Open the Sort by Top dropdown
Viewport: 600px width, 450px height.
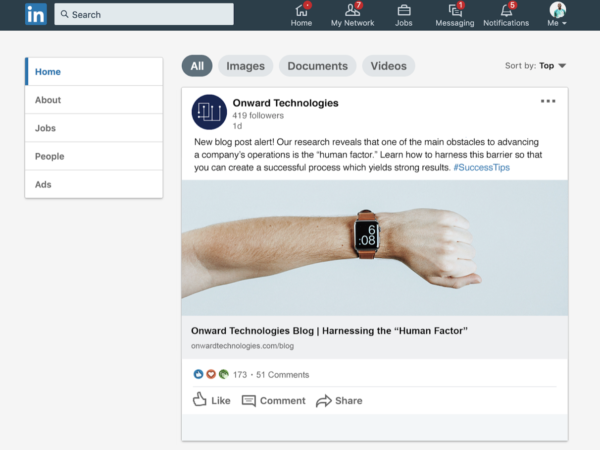pyautogui.click(x=535, y=66)
